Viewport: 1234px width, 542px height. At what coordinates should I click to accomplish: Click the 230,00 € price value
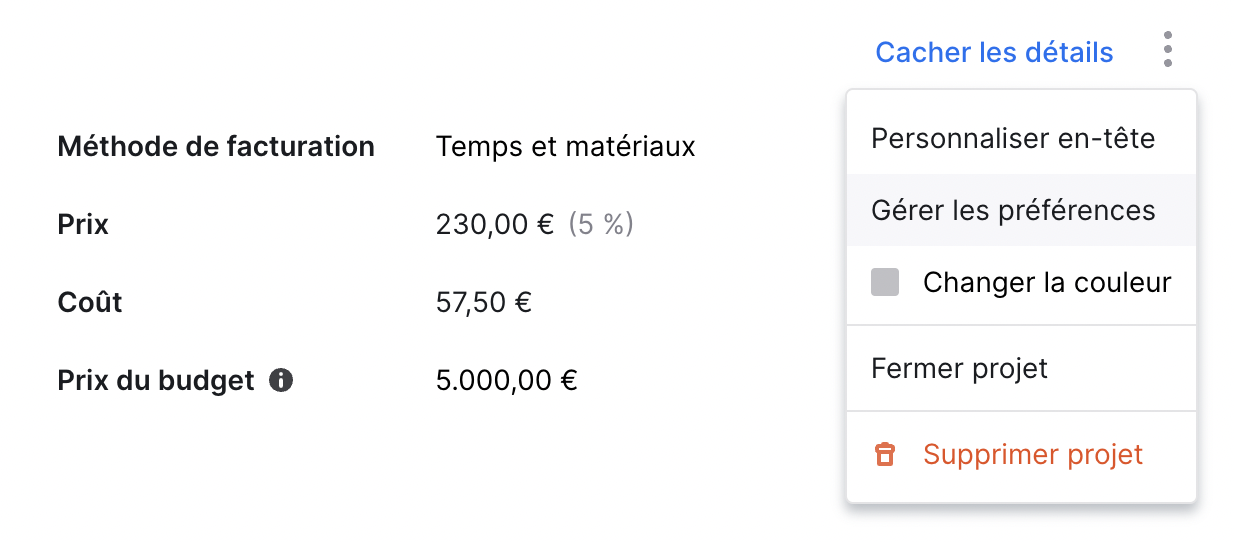click(x=495, y=224)
